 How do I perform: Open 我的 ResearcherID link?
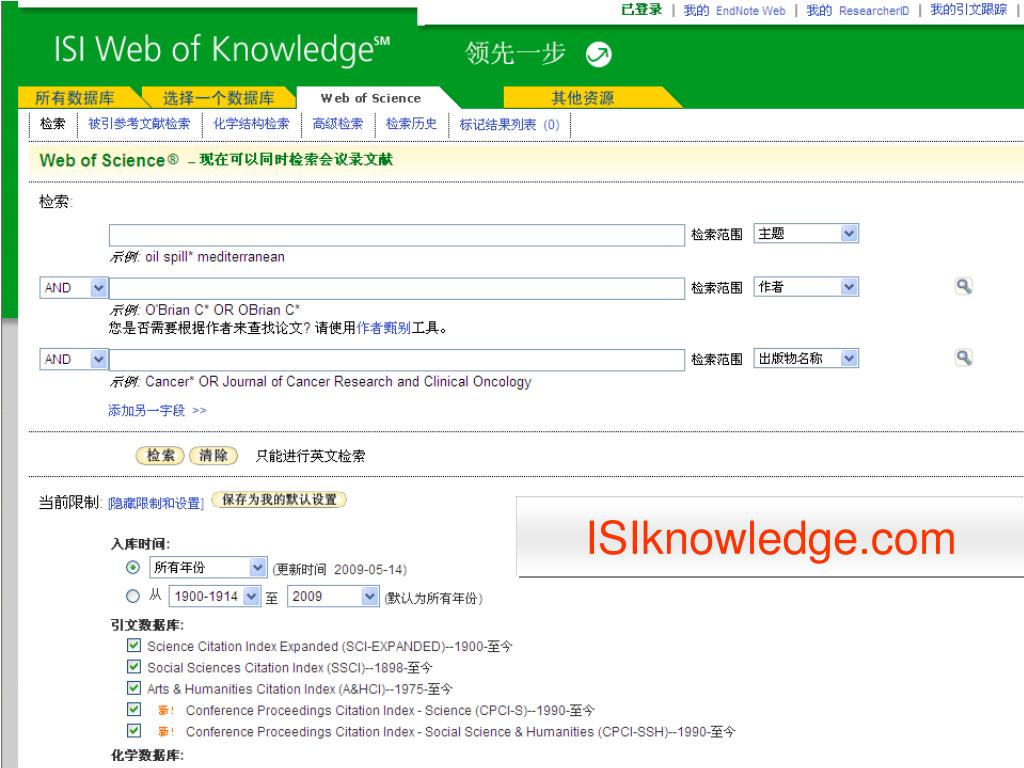[857, 10]
